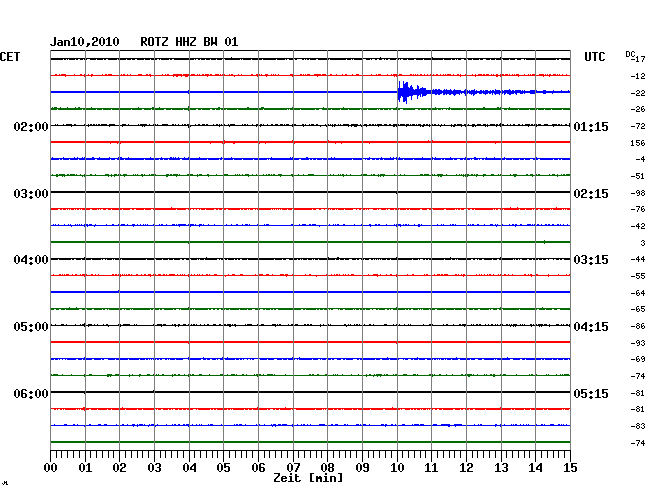Click the DC value -86

[x=638, y=327]
